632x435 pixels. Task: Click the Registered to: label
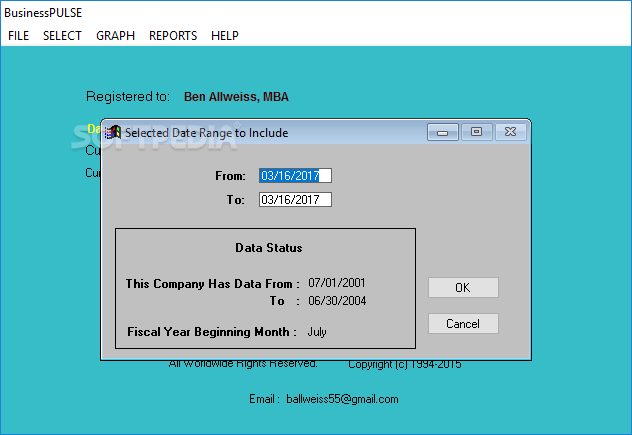(128, 97)
